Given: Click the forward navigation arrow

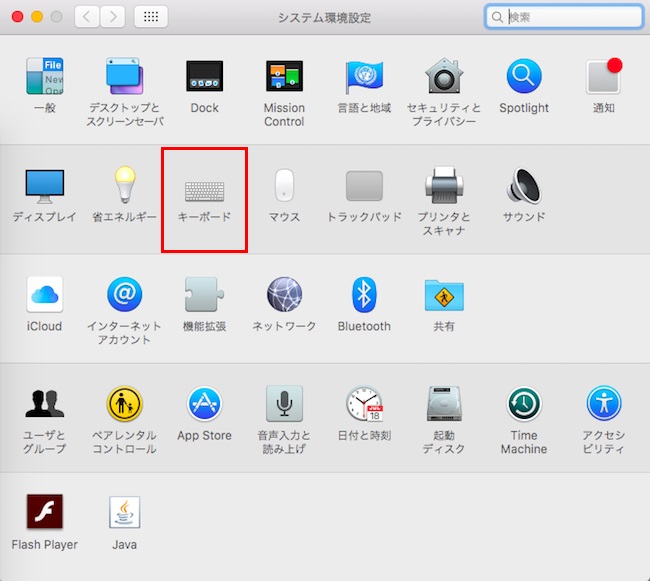Looking at the screenshot, I should (113, 17).
